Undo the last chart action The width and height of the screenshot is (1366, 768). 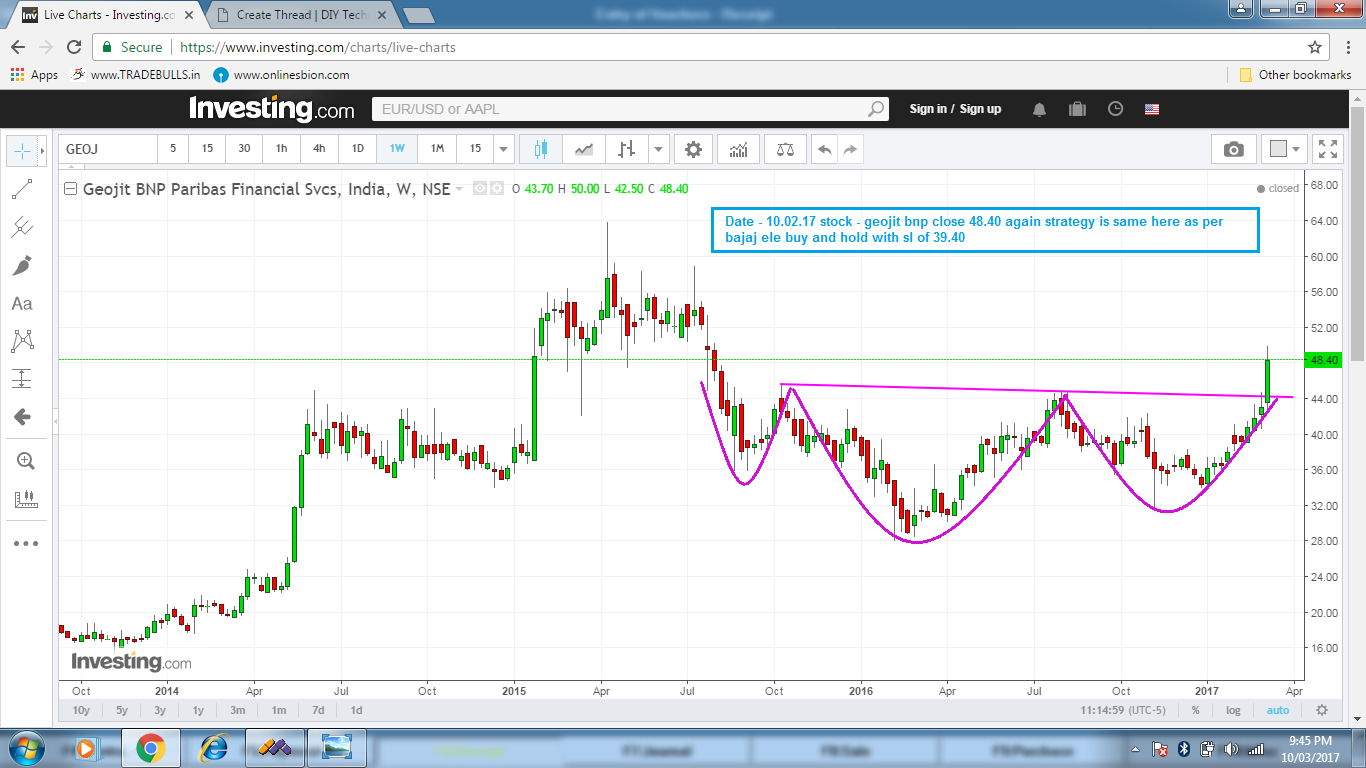tap(824, 149)
